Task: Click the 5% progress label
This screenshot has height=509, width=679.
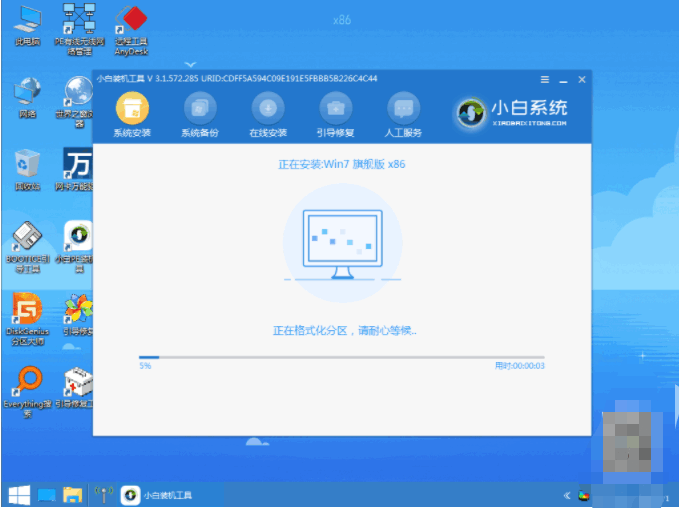Action: point(145,366)
